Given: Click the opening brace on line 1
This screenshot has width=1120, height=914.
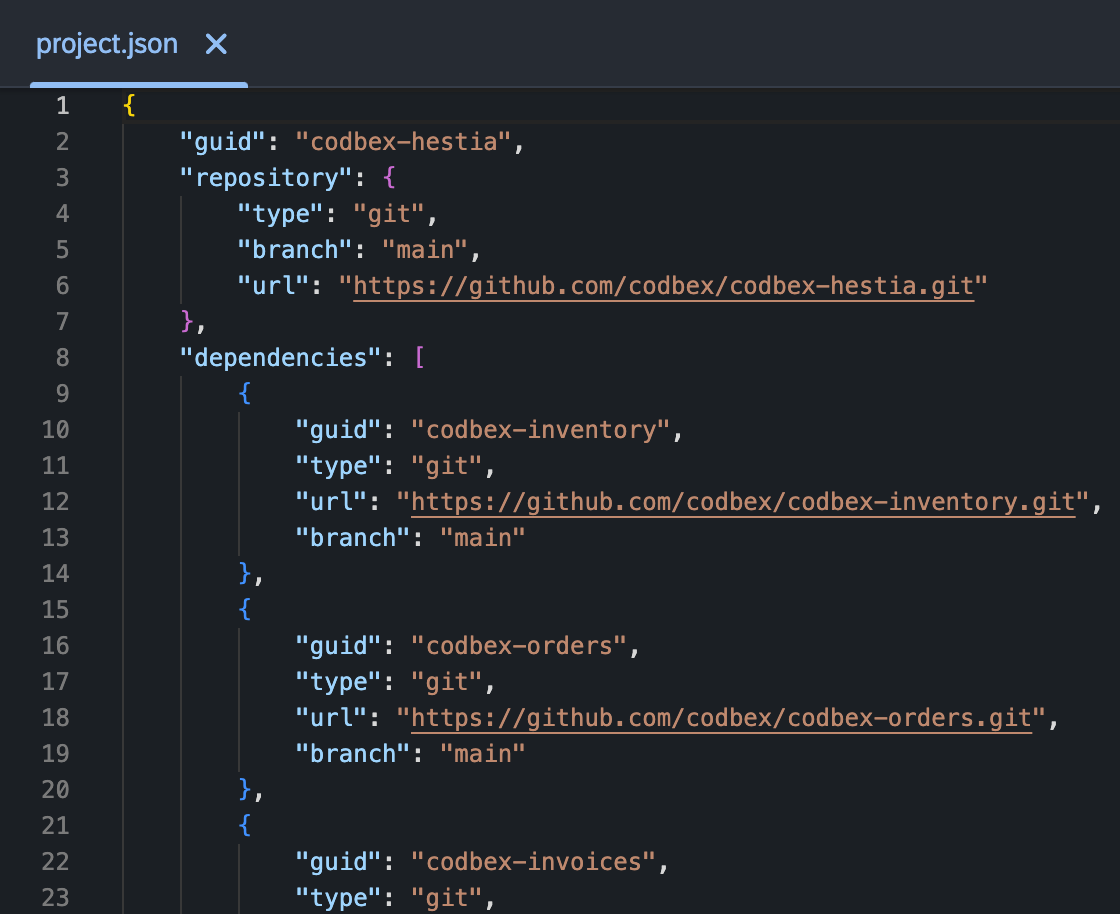Looking at the screenshot, I should (129, 106).
